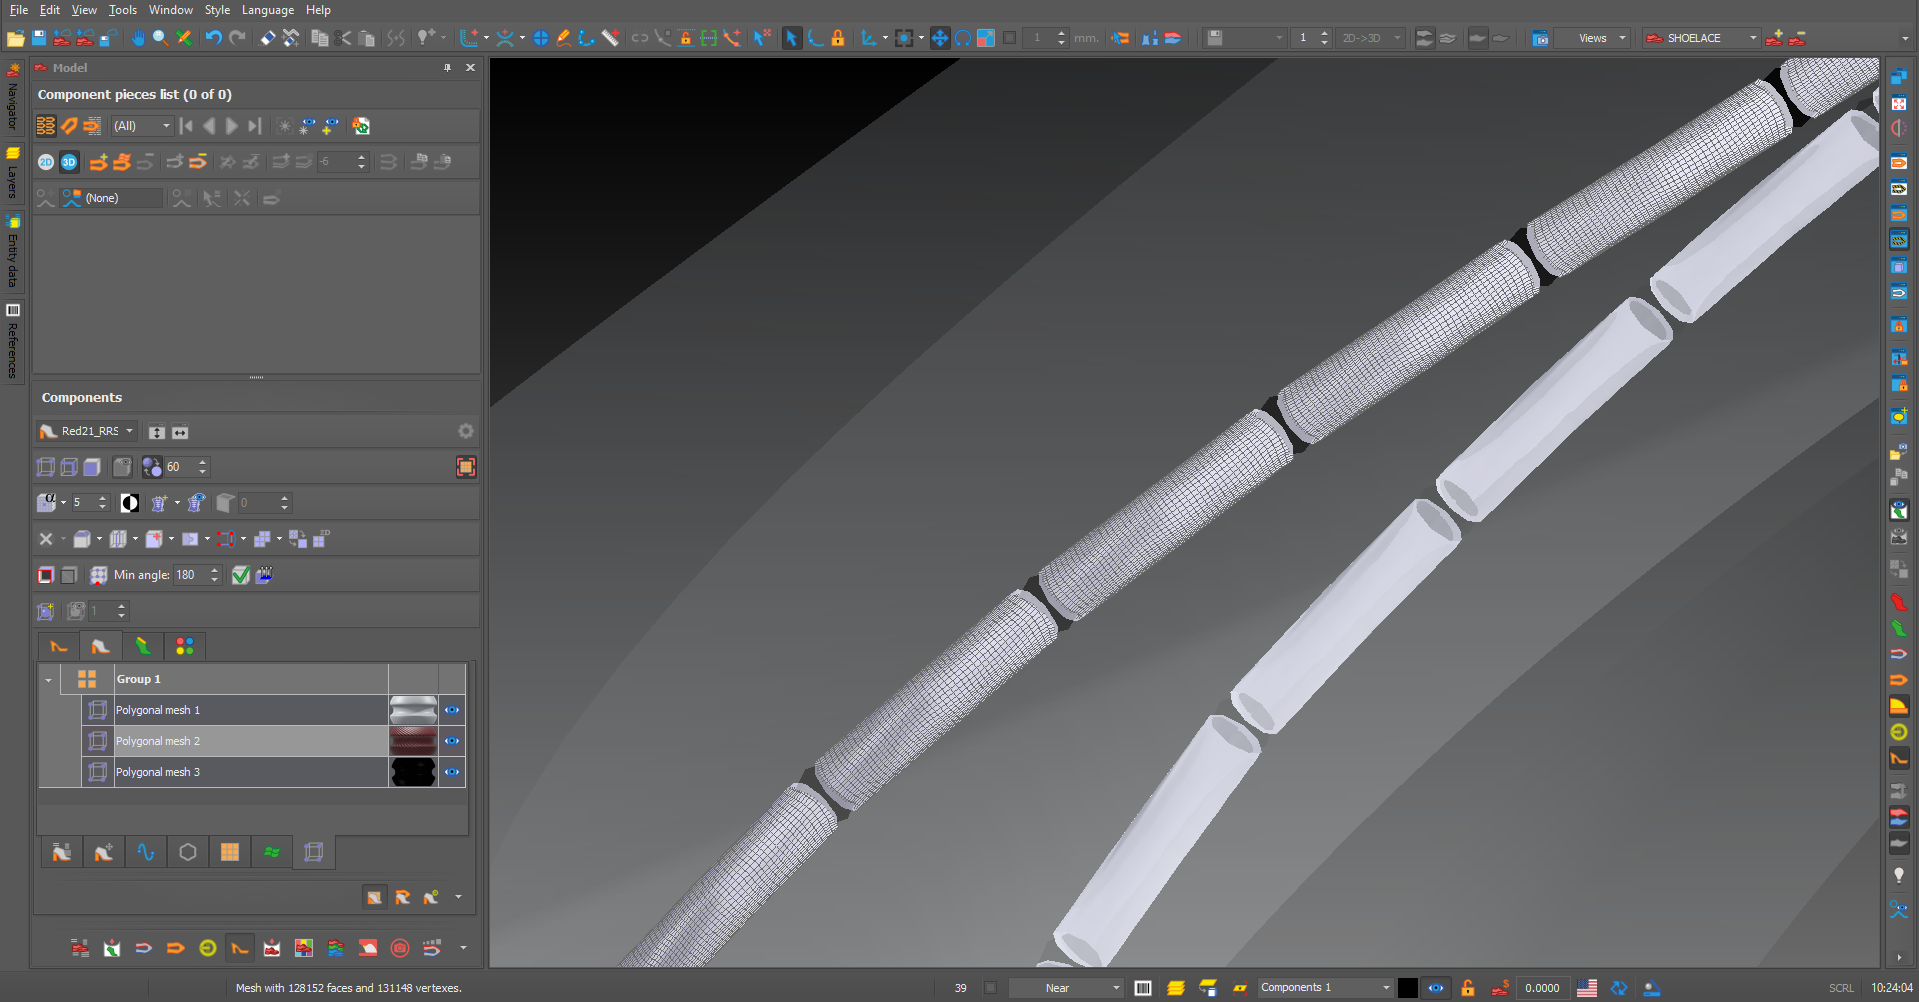
Task: Click the Views button in the toolbar
Action: tap(1593, 38)
